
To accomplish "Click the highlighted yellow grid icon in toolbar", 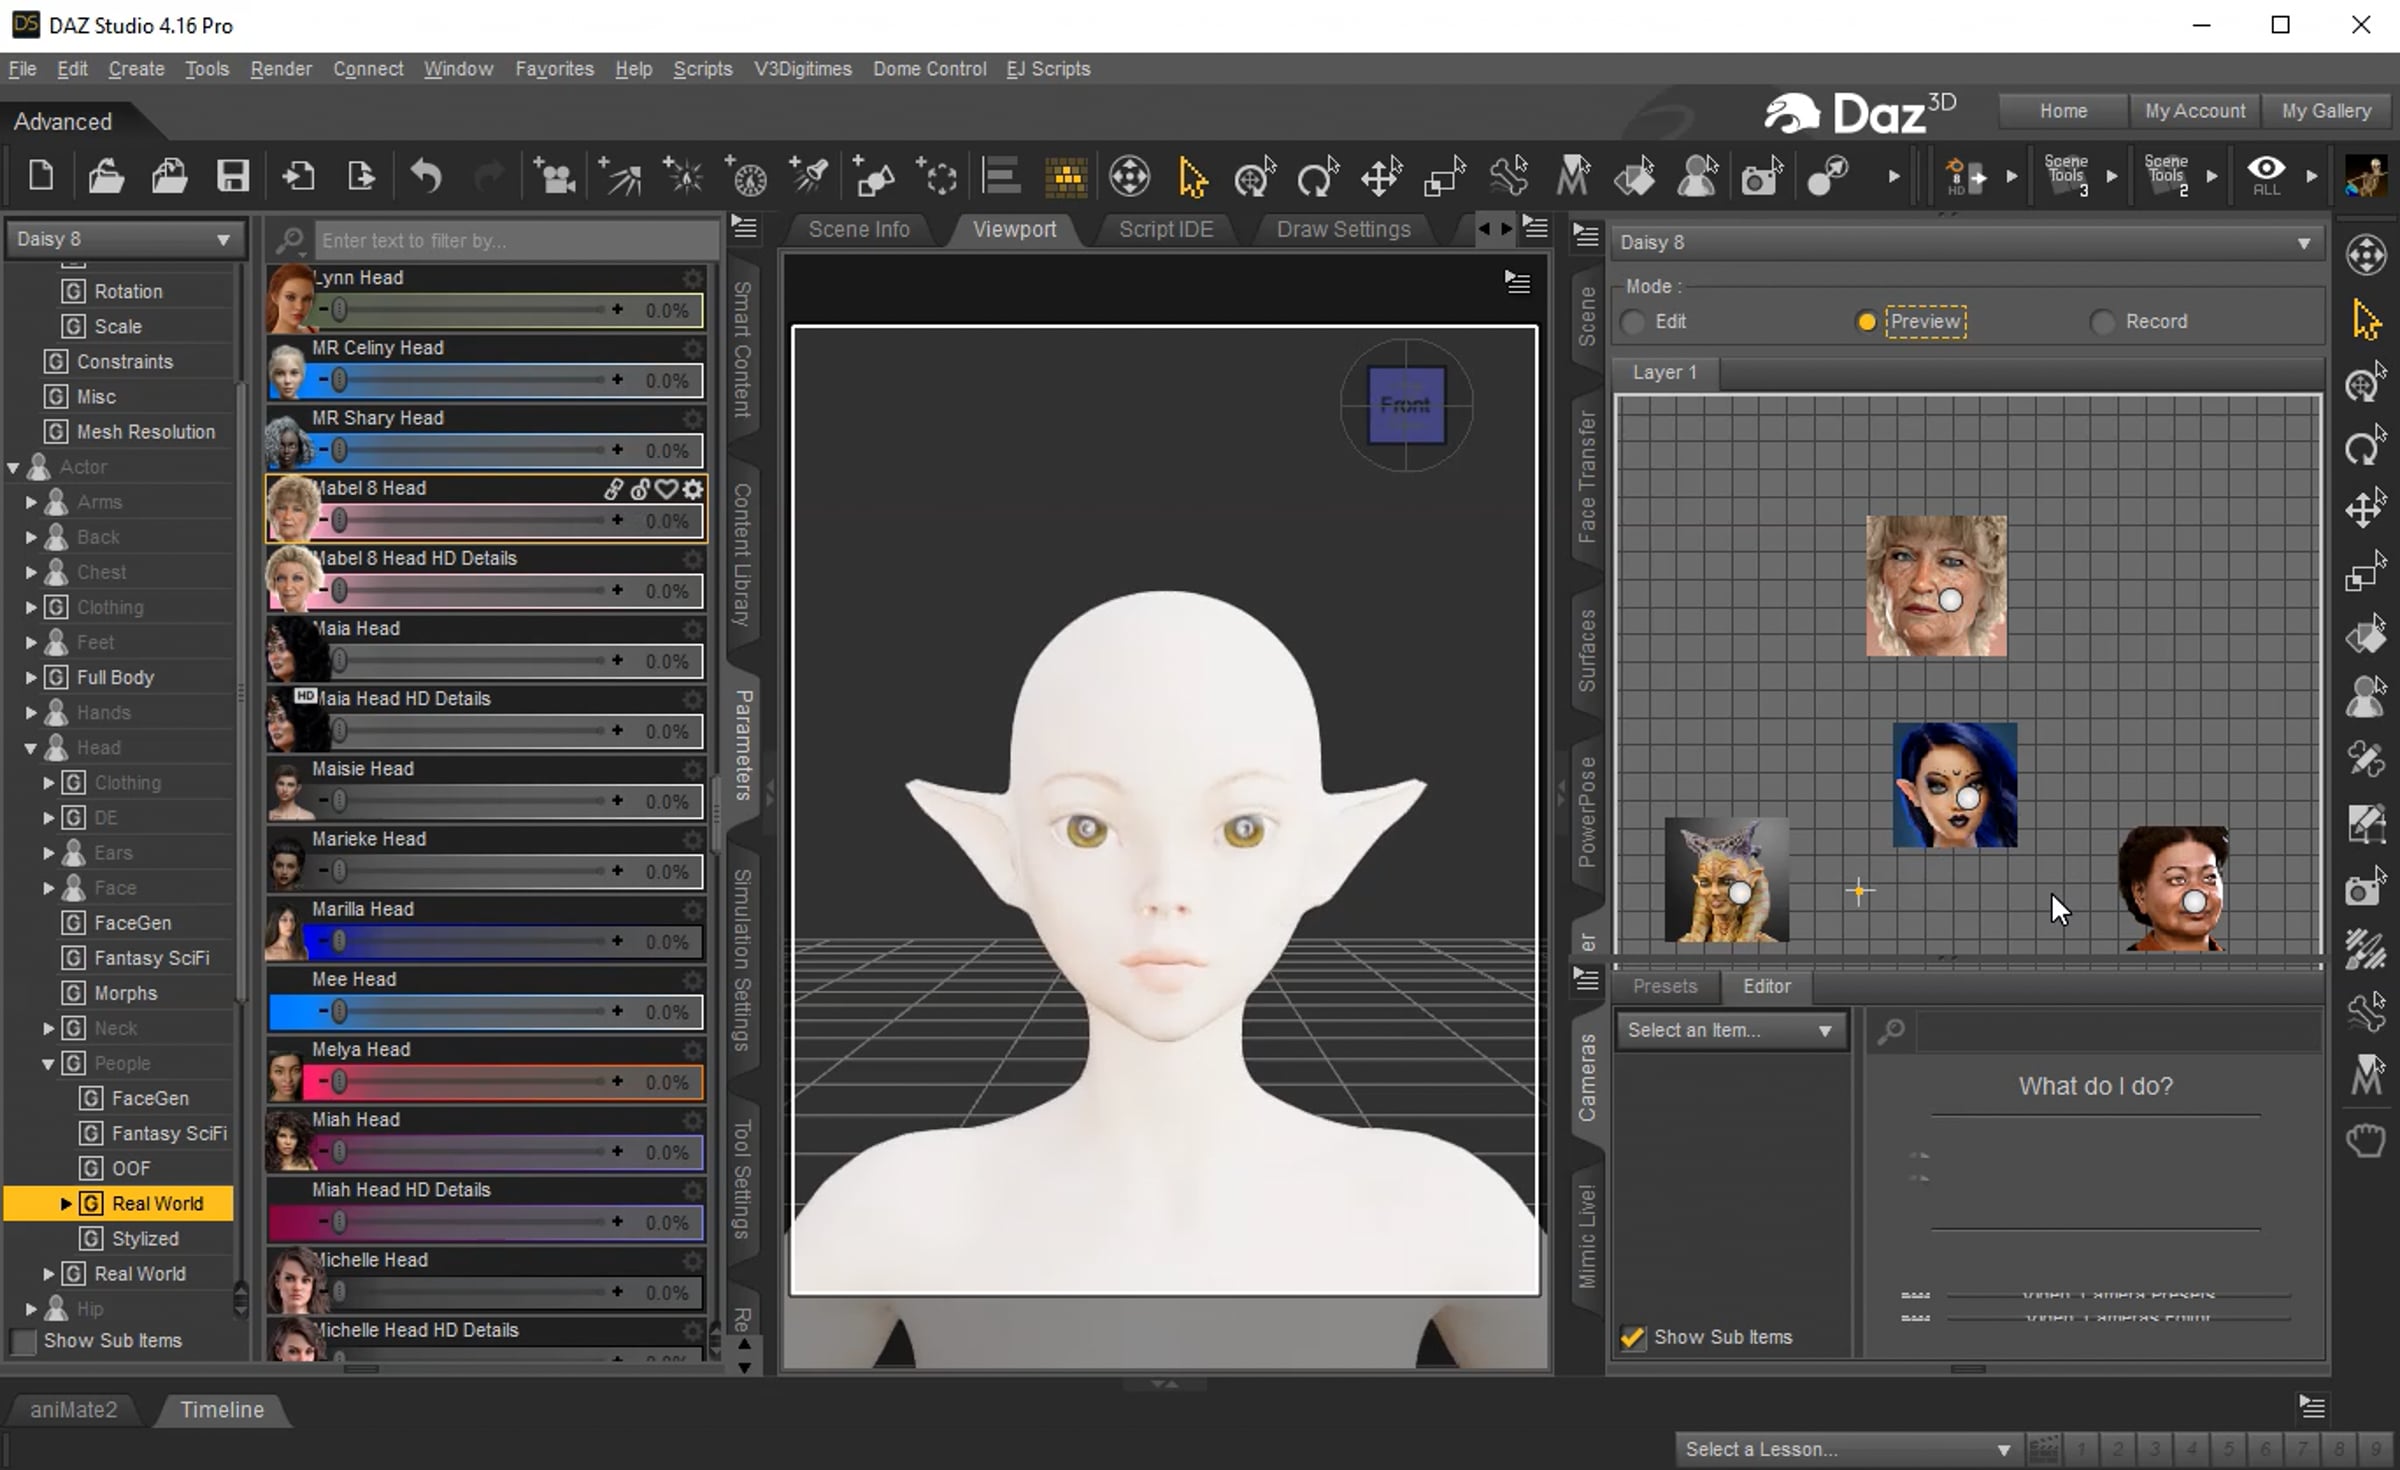I will (1066, 177).
